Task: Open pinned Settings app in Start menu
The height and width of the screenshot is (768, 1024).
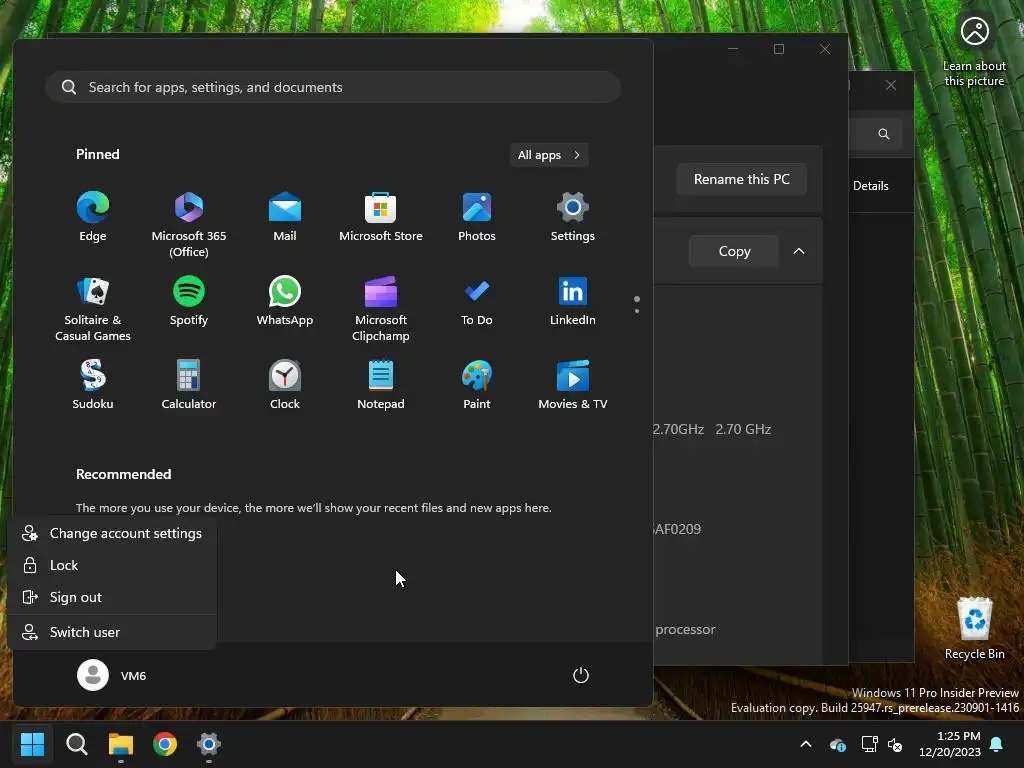Action: pos(573,217)
